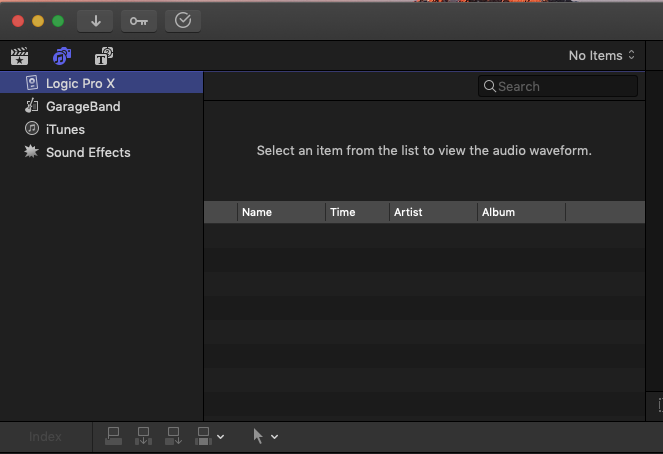Screen dimensions: 663x454
Task: Sort list by Name column
Action: [281, 212]
